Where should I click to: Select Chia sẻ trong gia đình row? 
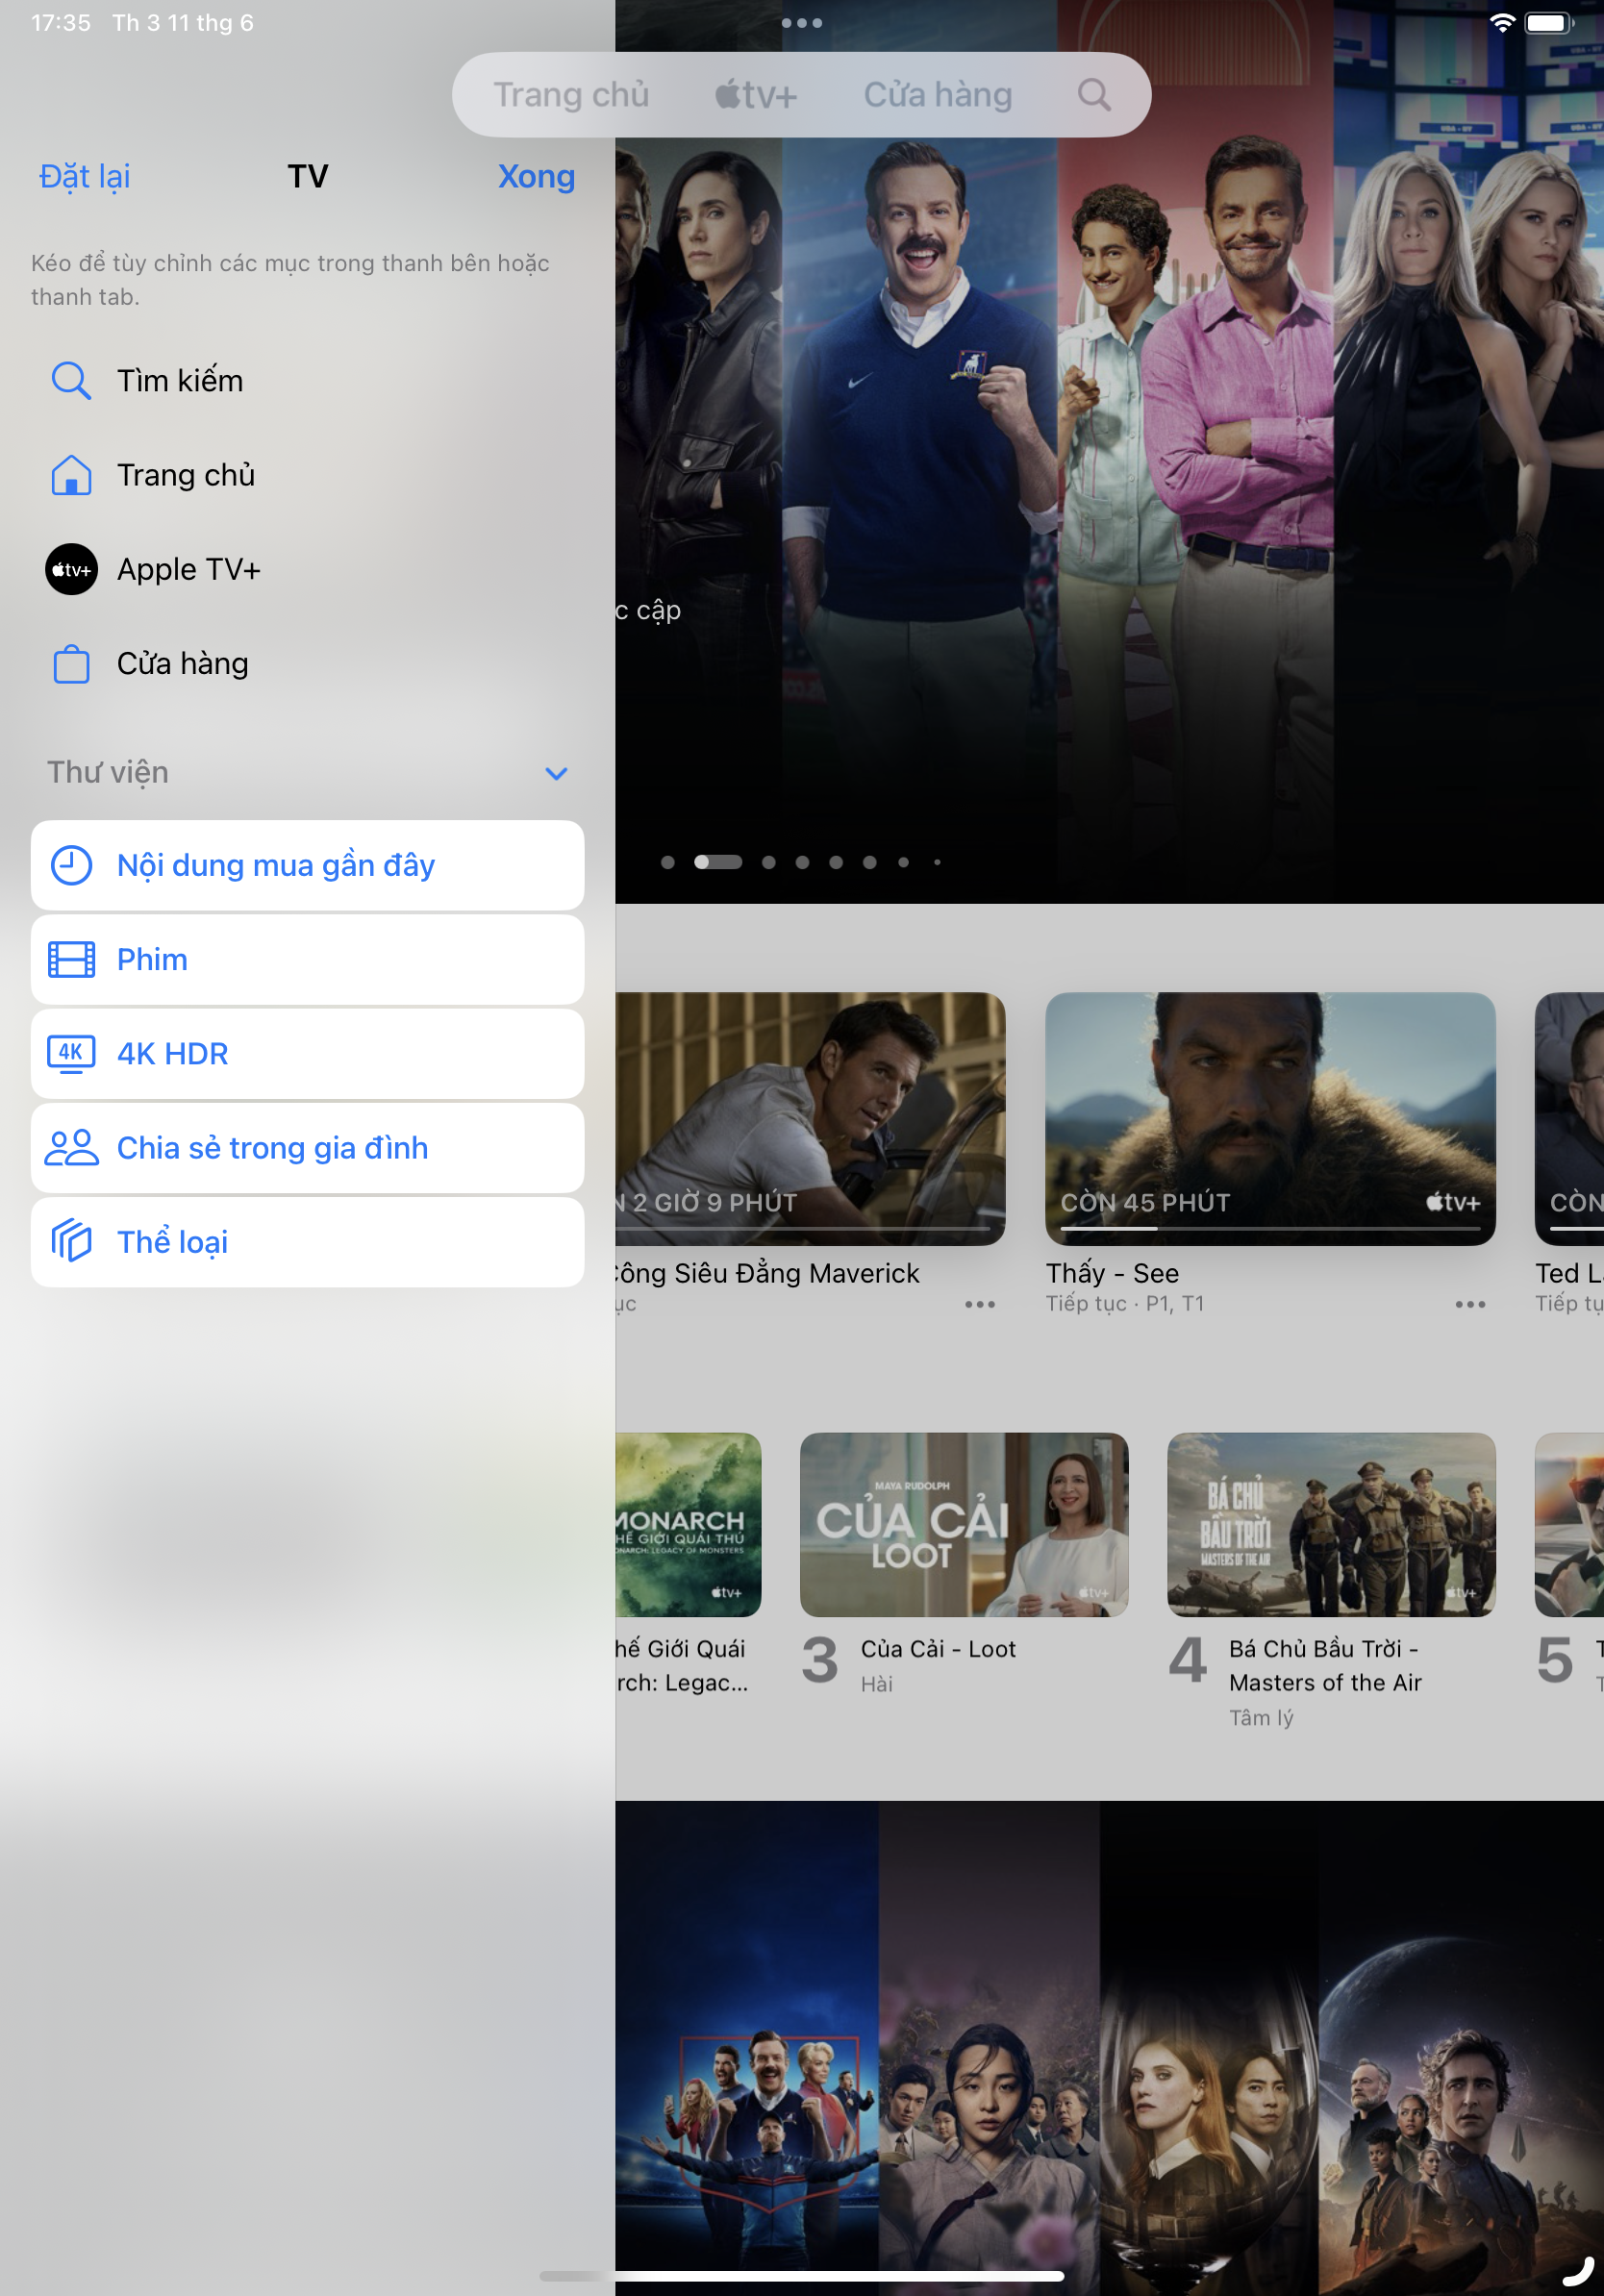click(307, 1148)
